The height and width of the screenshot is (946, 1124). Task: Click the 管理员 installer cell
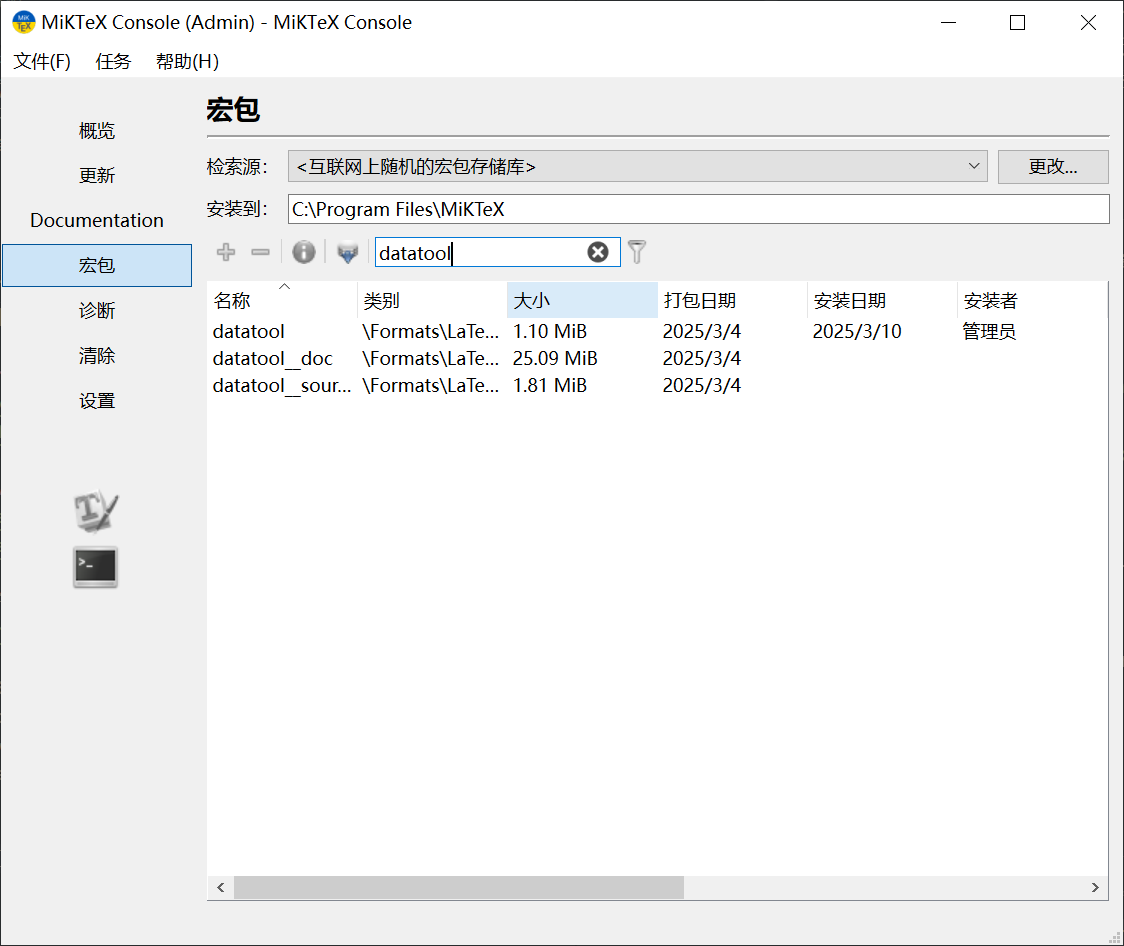click(x=989, y=332)
